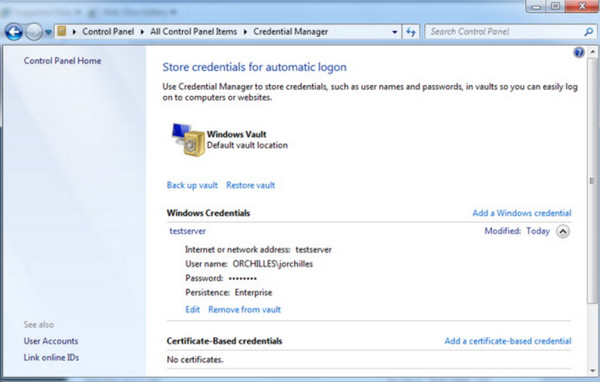Click the No certificates. text
This screenshot has height=382, width=600.
click(195, 359)
